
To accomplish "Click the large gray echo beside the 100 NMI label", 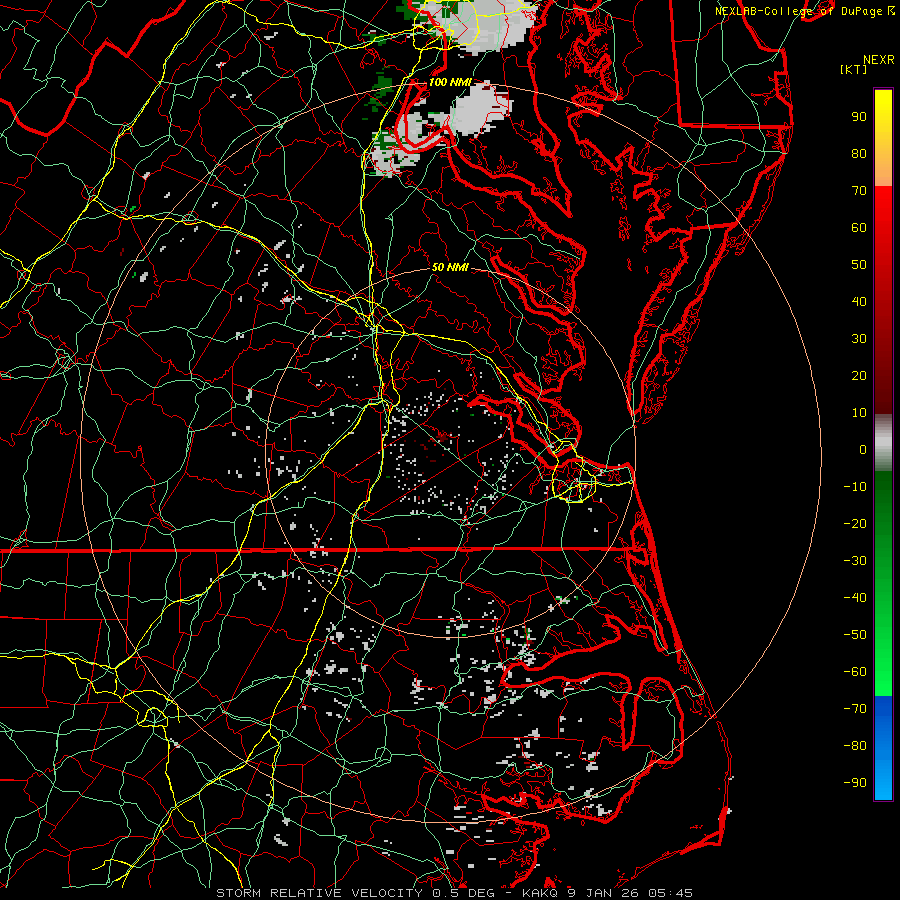I will (x=480, y=109).
